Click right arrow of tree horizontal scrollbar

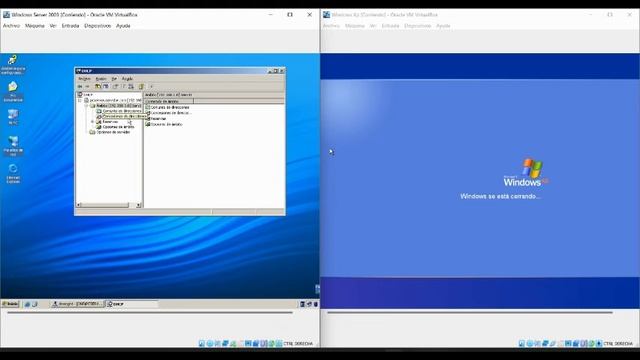point(139,205)
